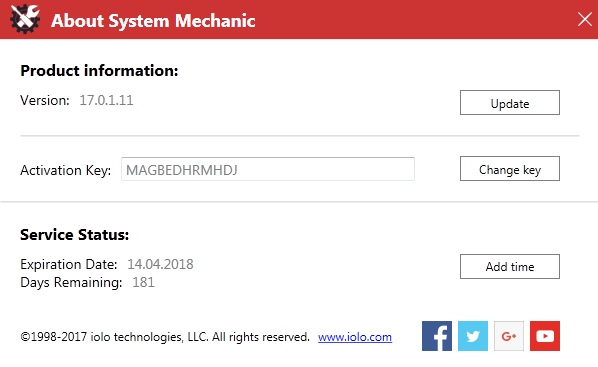Click the System Mechanic gear-wrench logo
598x367 pixels.
pos(25,19)
